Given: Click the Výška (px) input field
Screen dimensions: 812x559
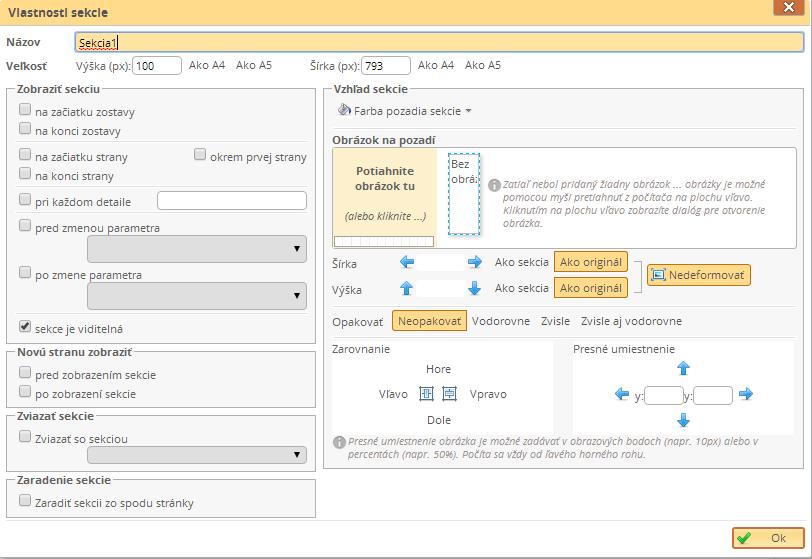Looking at the screenshot, I should [x=157, y=66].
